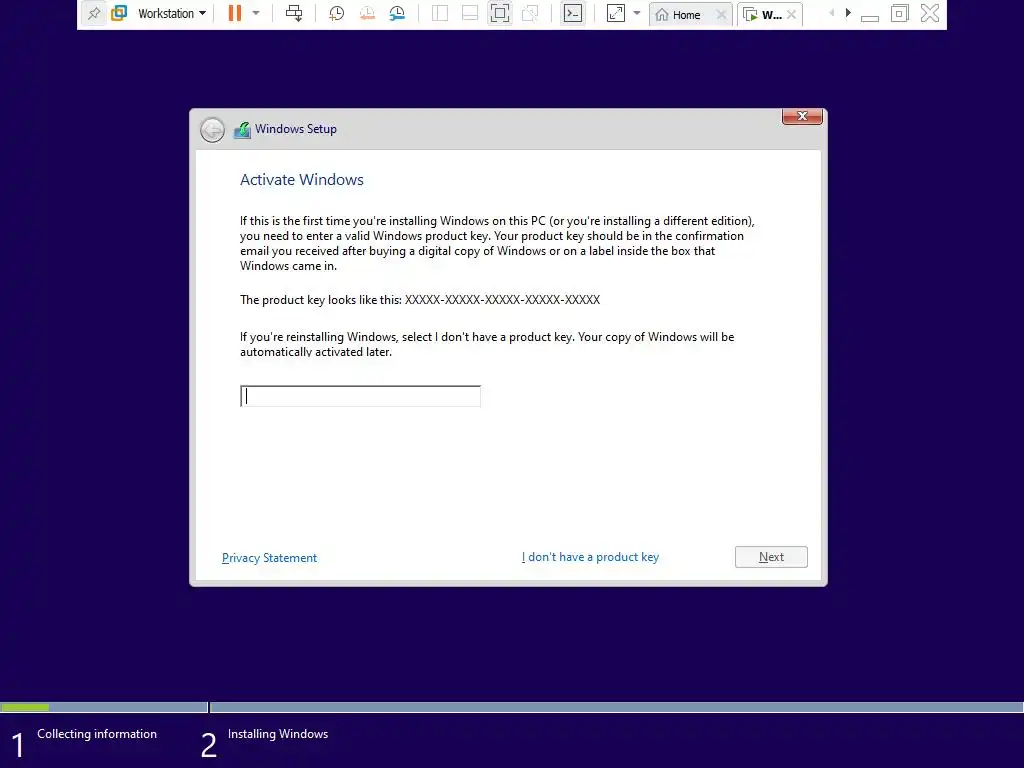Choose I don't have a product key

(x=590, y=557)
